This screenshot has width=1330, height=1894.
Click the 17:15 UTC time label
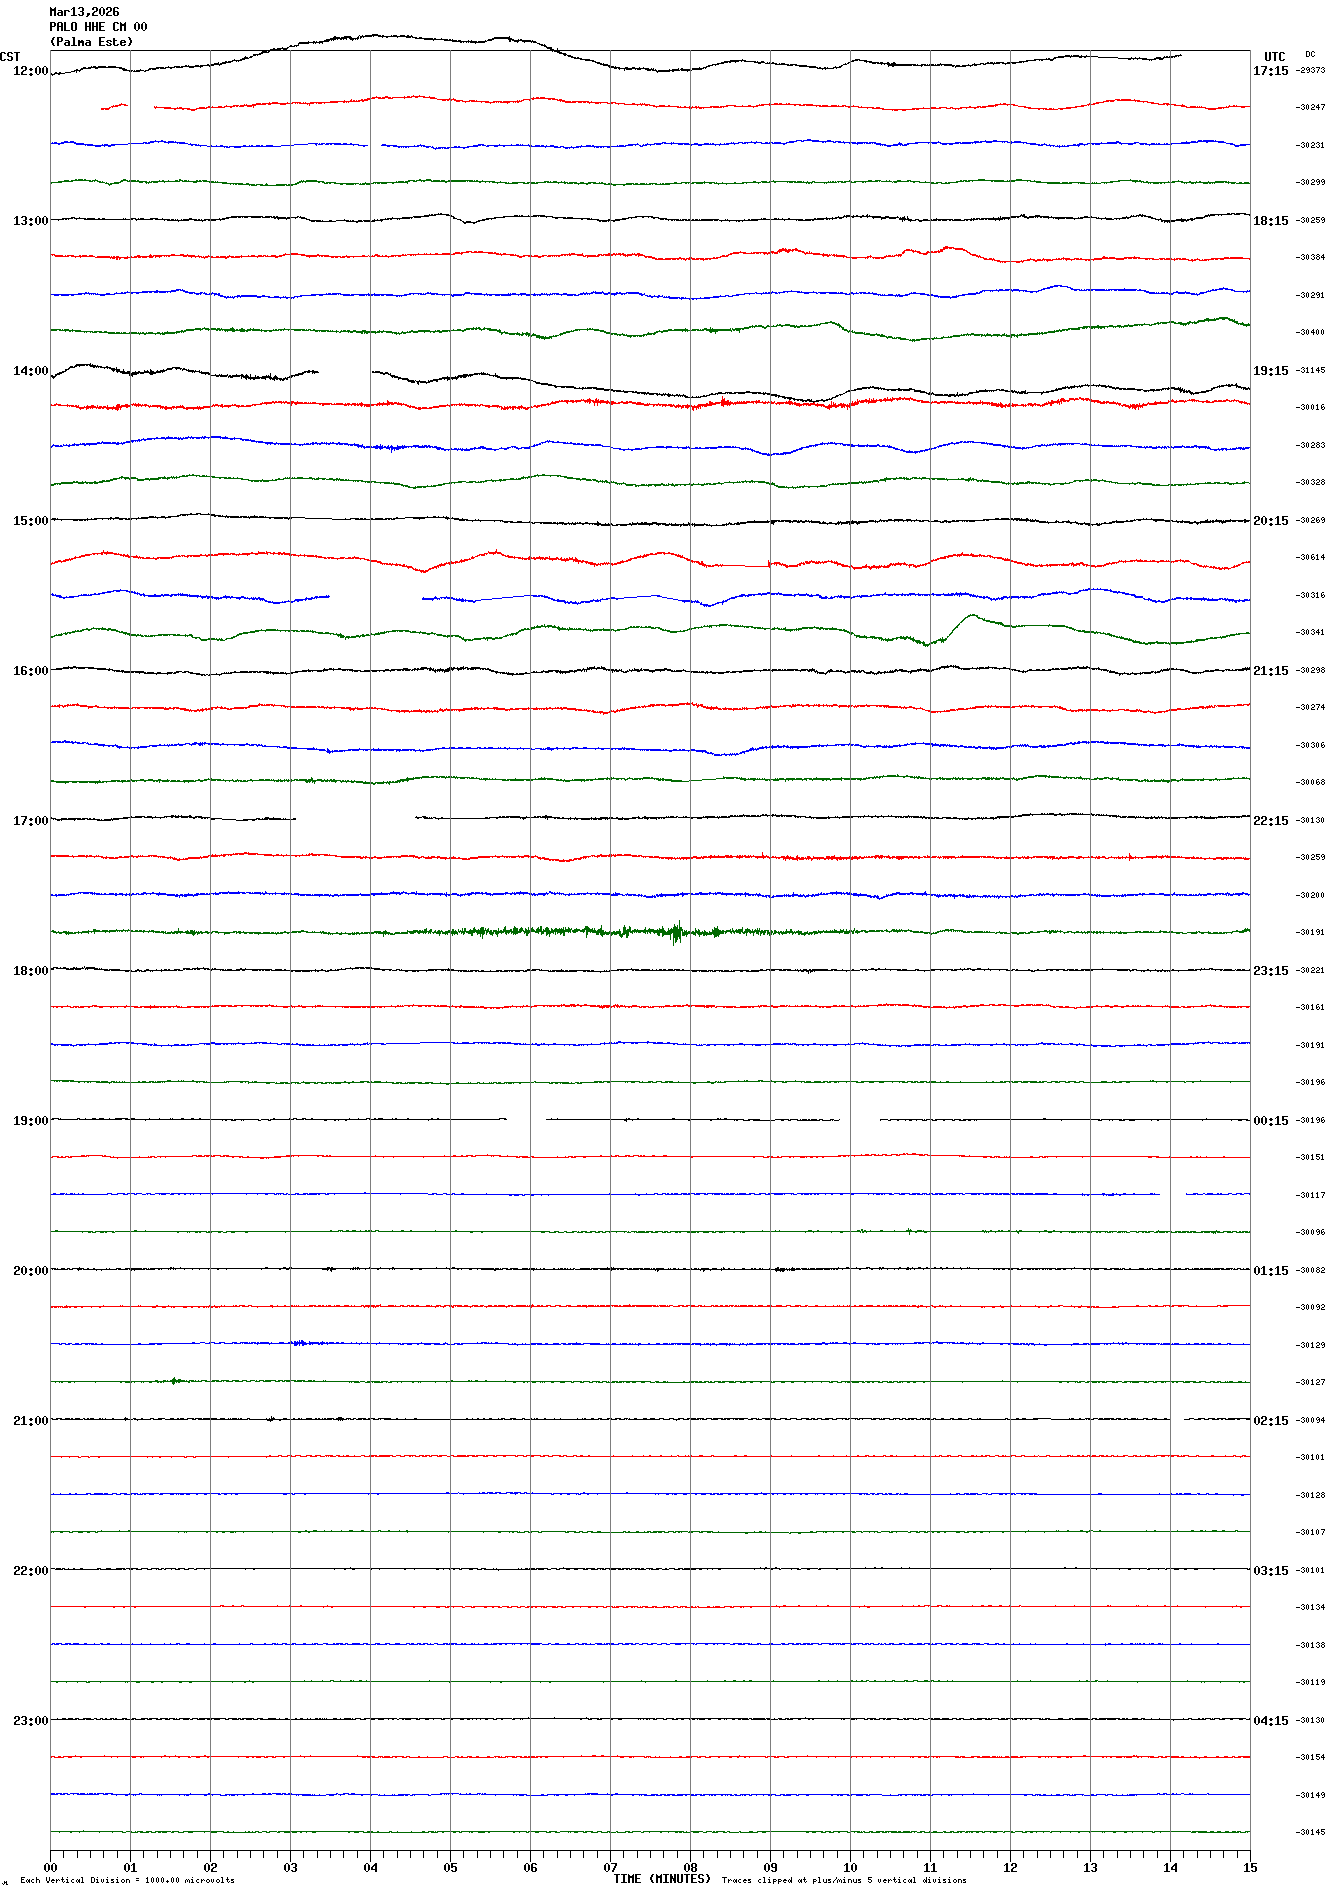[x=1270, y=71]
